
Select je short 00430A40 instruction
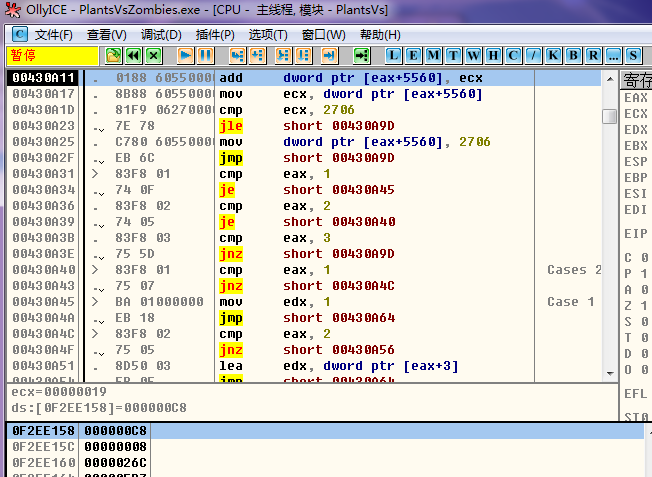pyautogui.click(x=307, y=222)
